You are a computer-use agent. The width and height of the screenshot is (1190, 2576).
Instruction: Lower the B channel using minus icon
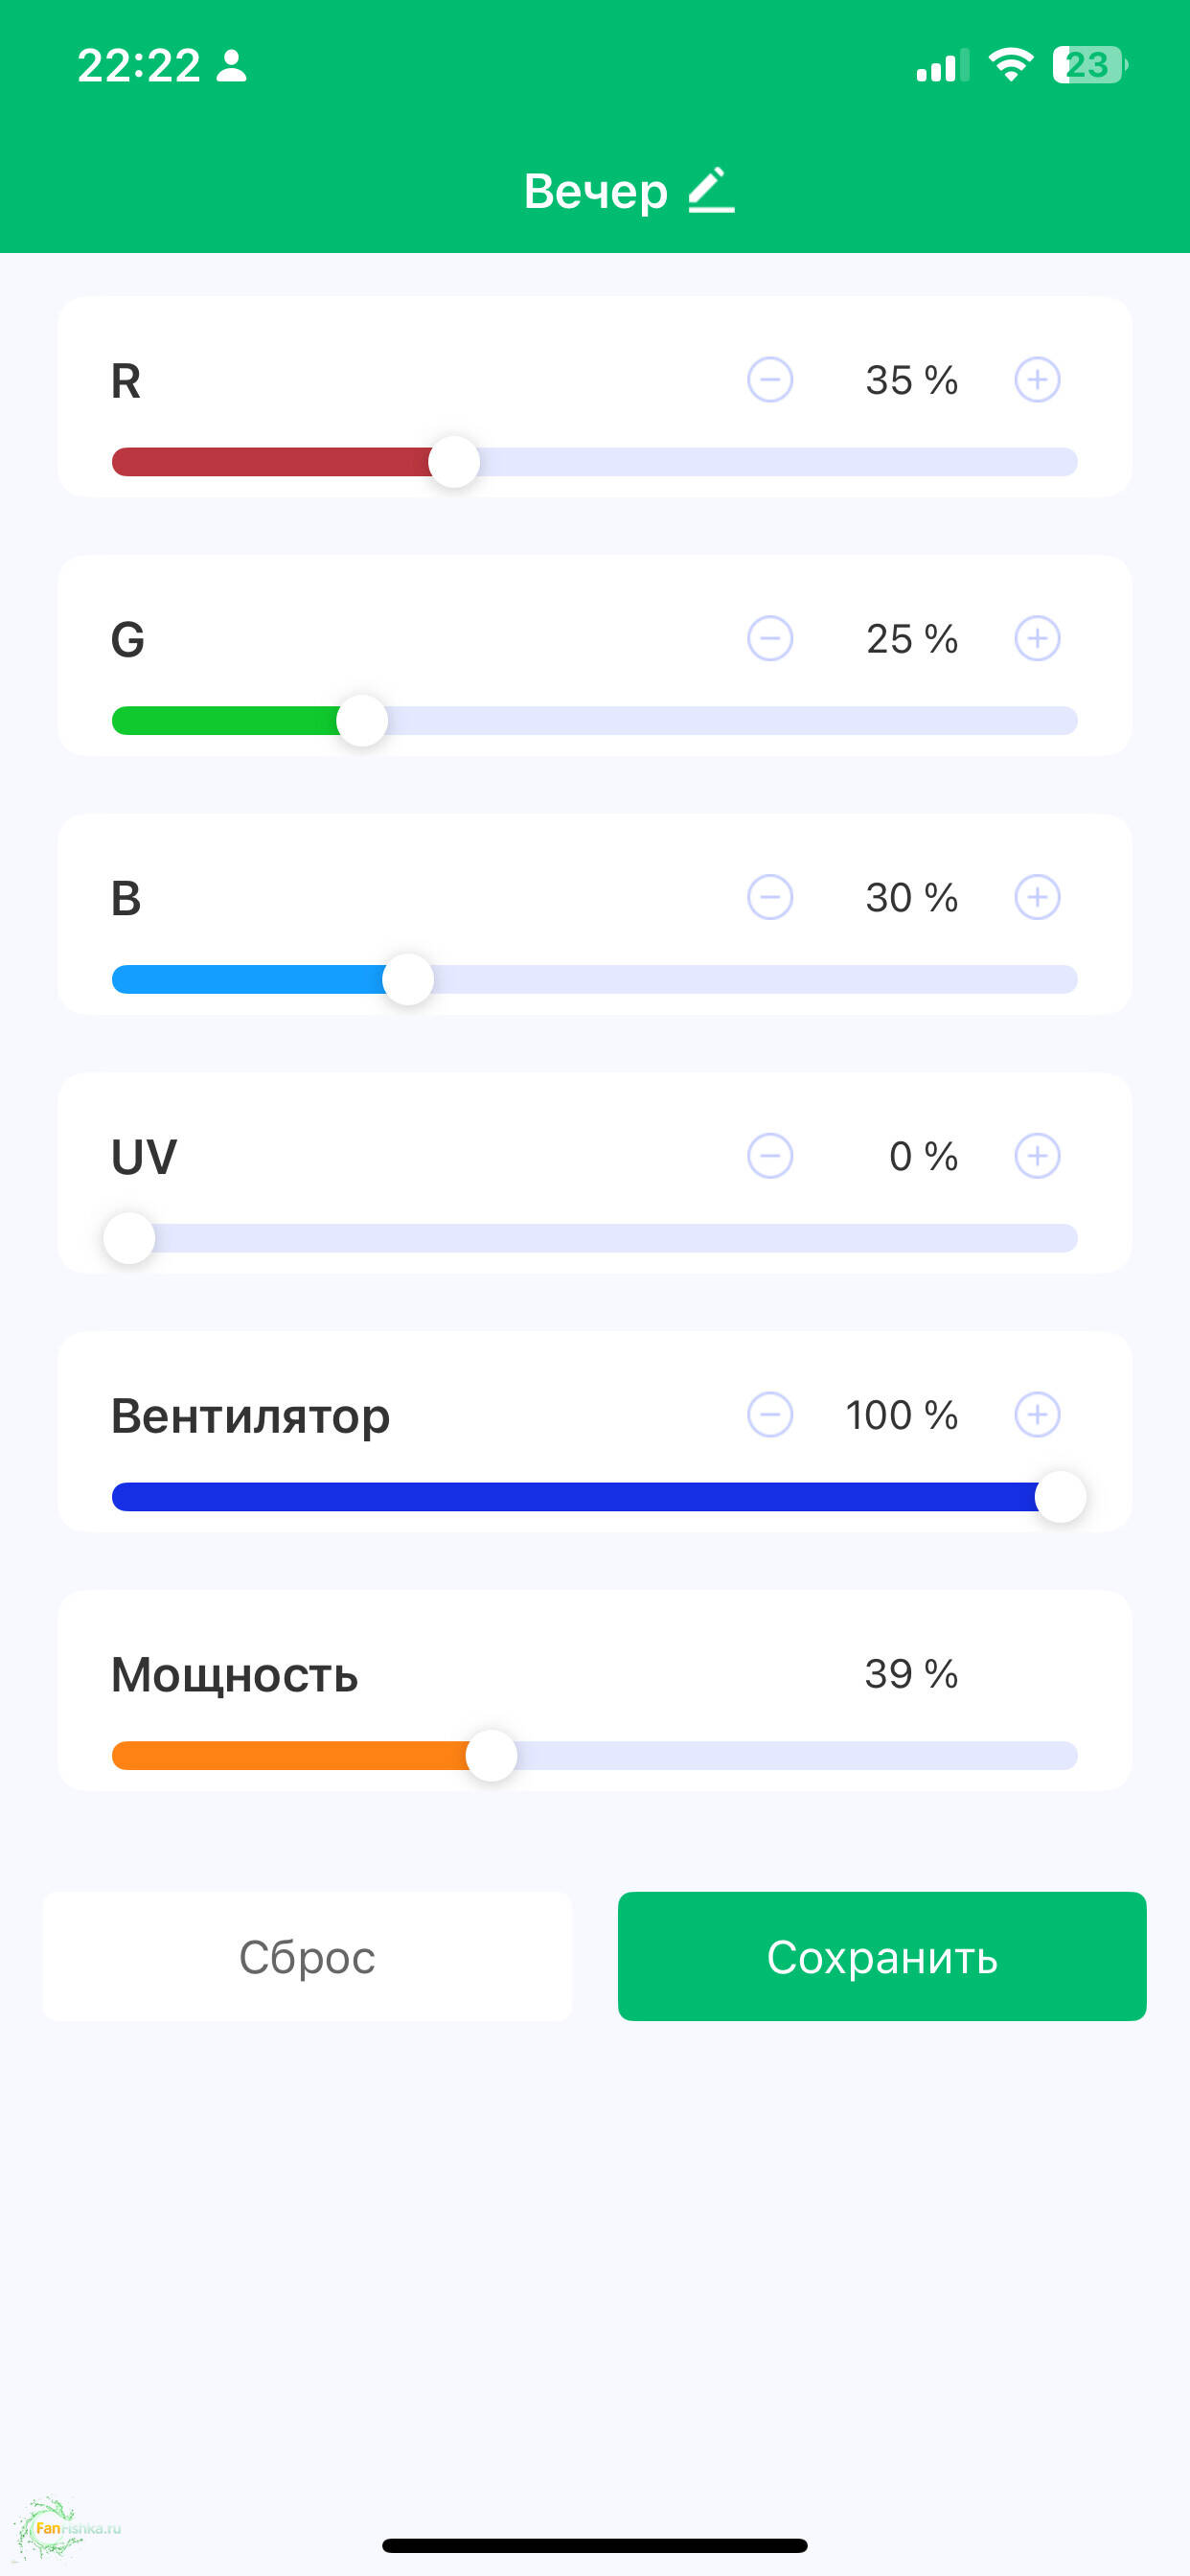[x=770, y=897]
